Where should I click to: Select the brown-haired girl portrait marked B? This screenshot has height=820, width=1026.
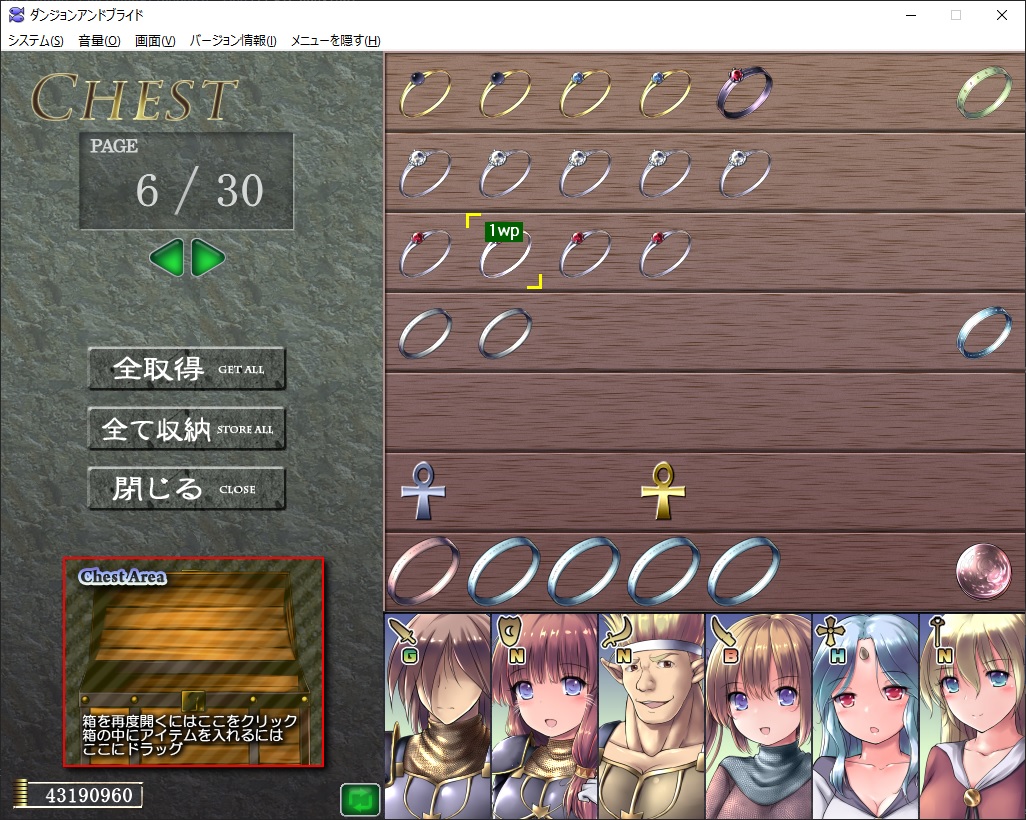pyautogui.click(x=758, y=716)
